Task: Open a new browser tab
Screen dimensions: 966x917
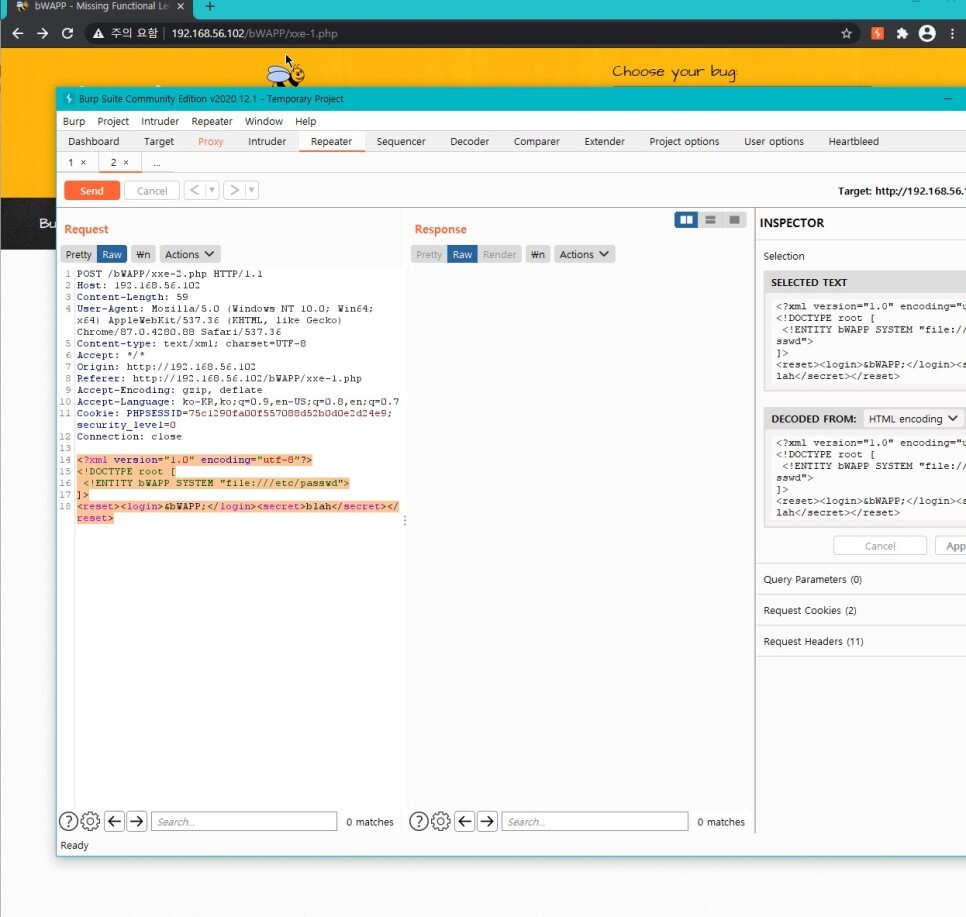Action: point(210,6)
